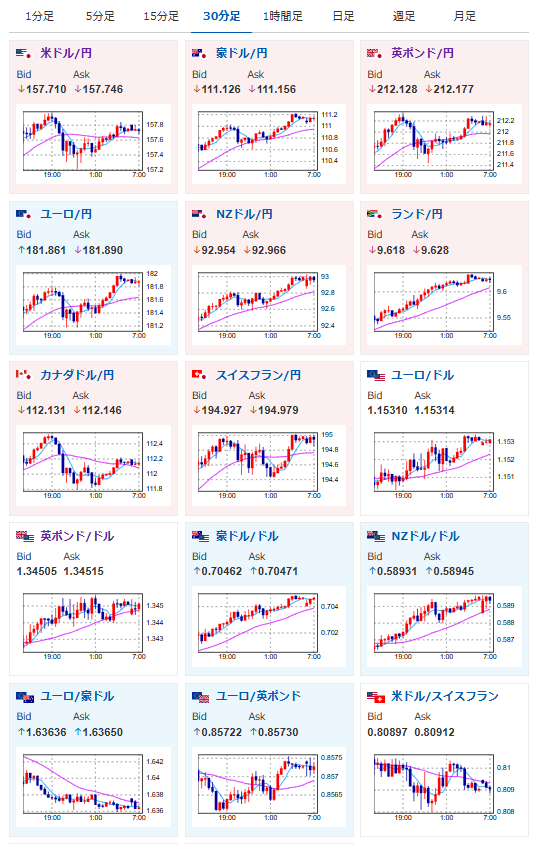Open the 月足 monthly tab
Image resolution: width=539 pixels, height=844 pixels.
(465, 16)
